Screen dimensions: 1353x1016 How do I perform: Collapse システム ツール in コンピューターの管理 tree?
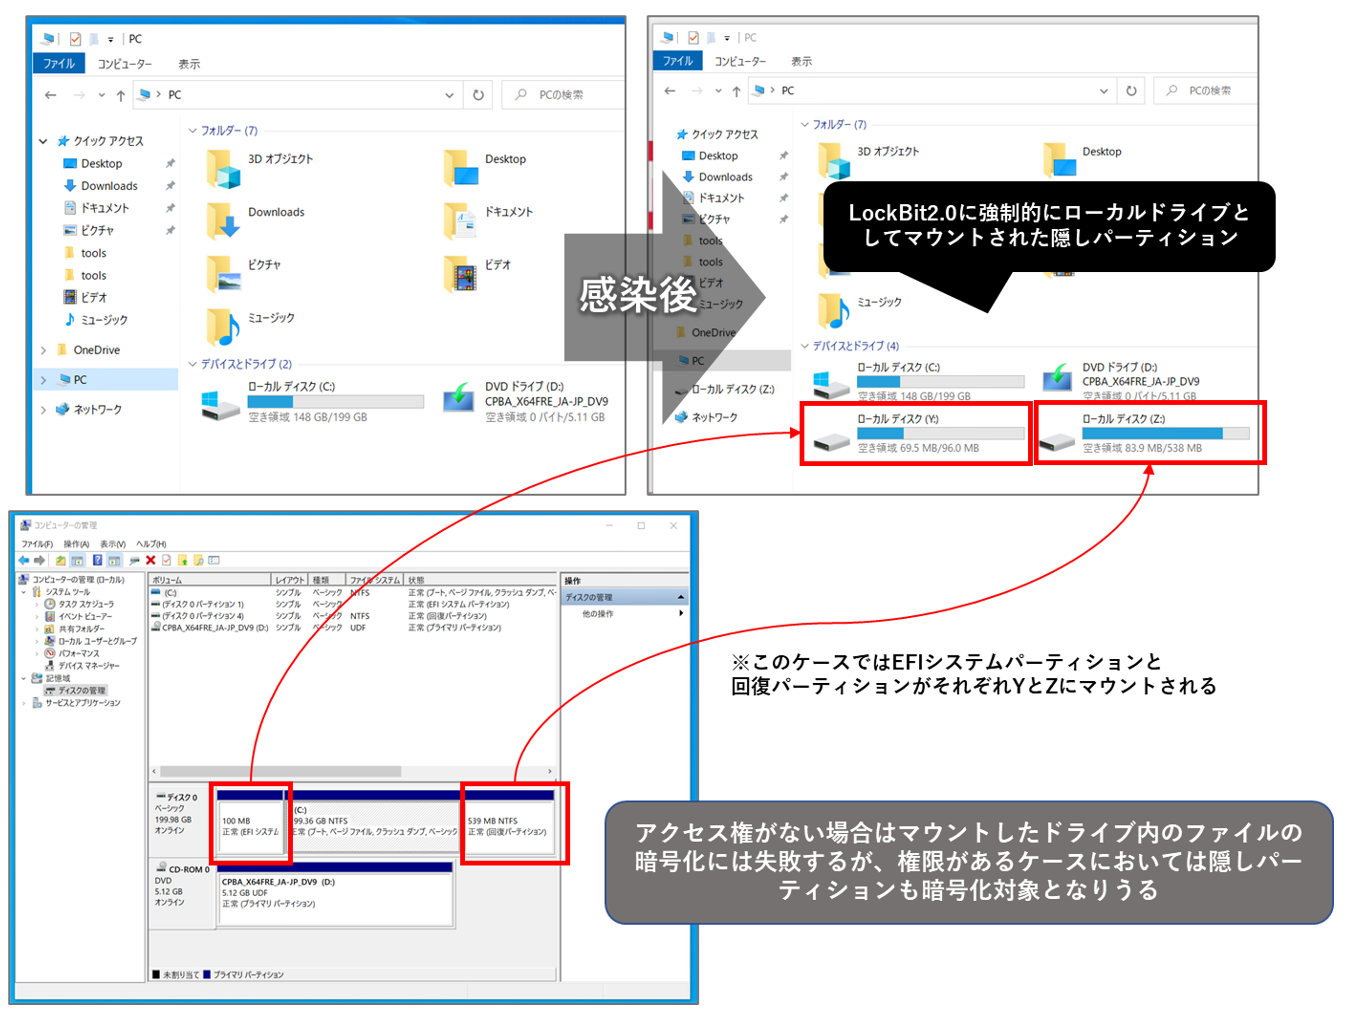tap(24, 592)
